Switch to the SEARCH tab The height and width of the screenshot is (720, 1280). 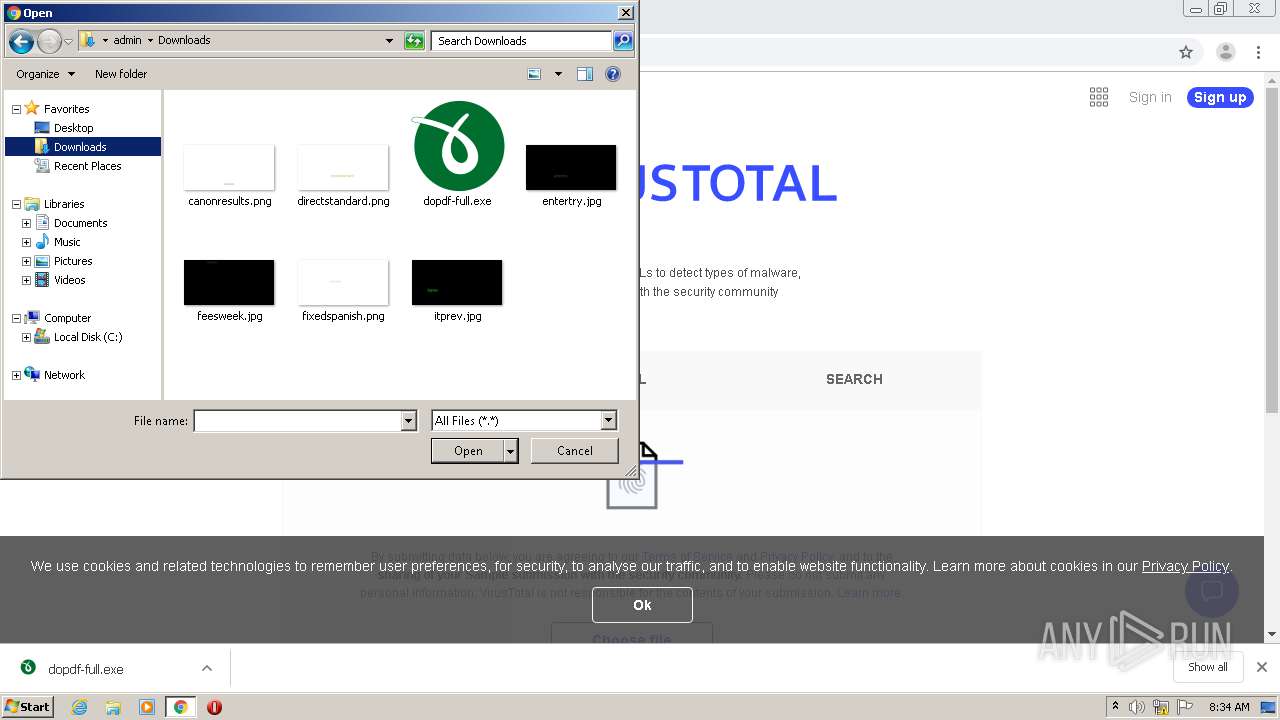tap(854, 379)
